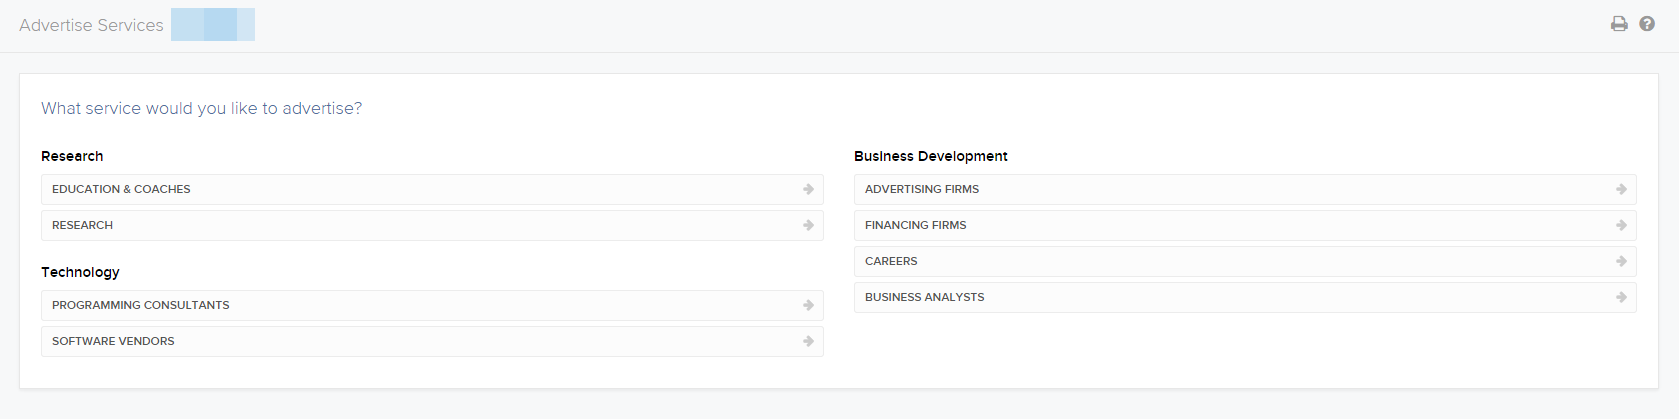Choose the Research service option
1679x419 pixels.
coord(432,225)
